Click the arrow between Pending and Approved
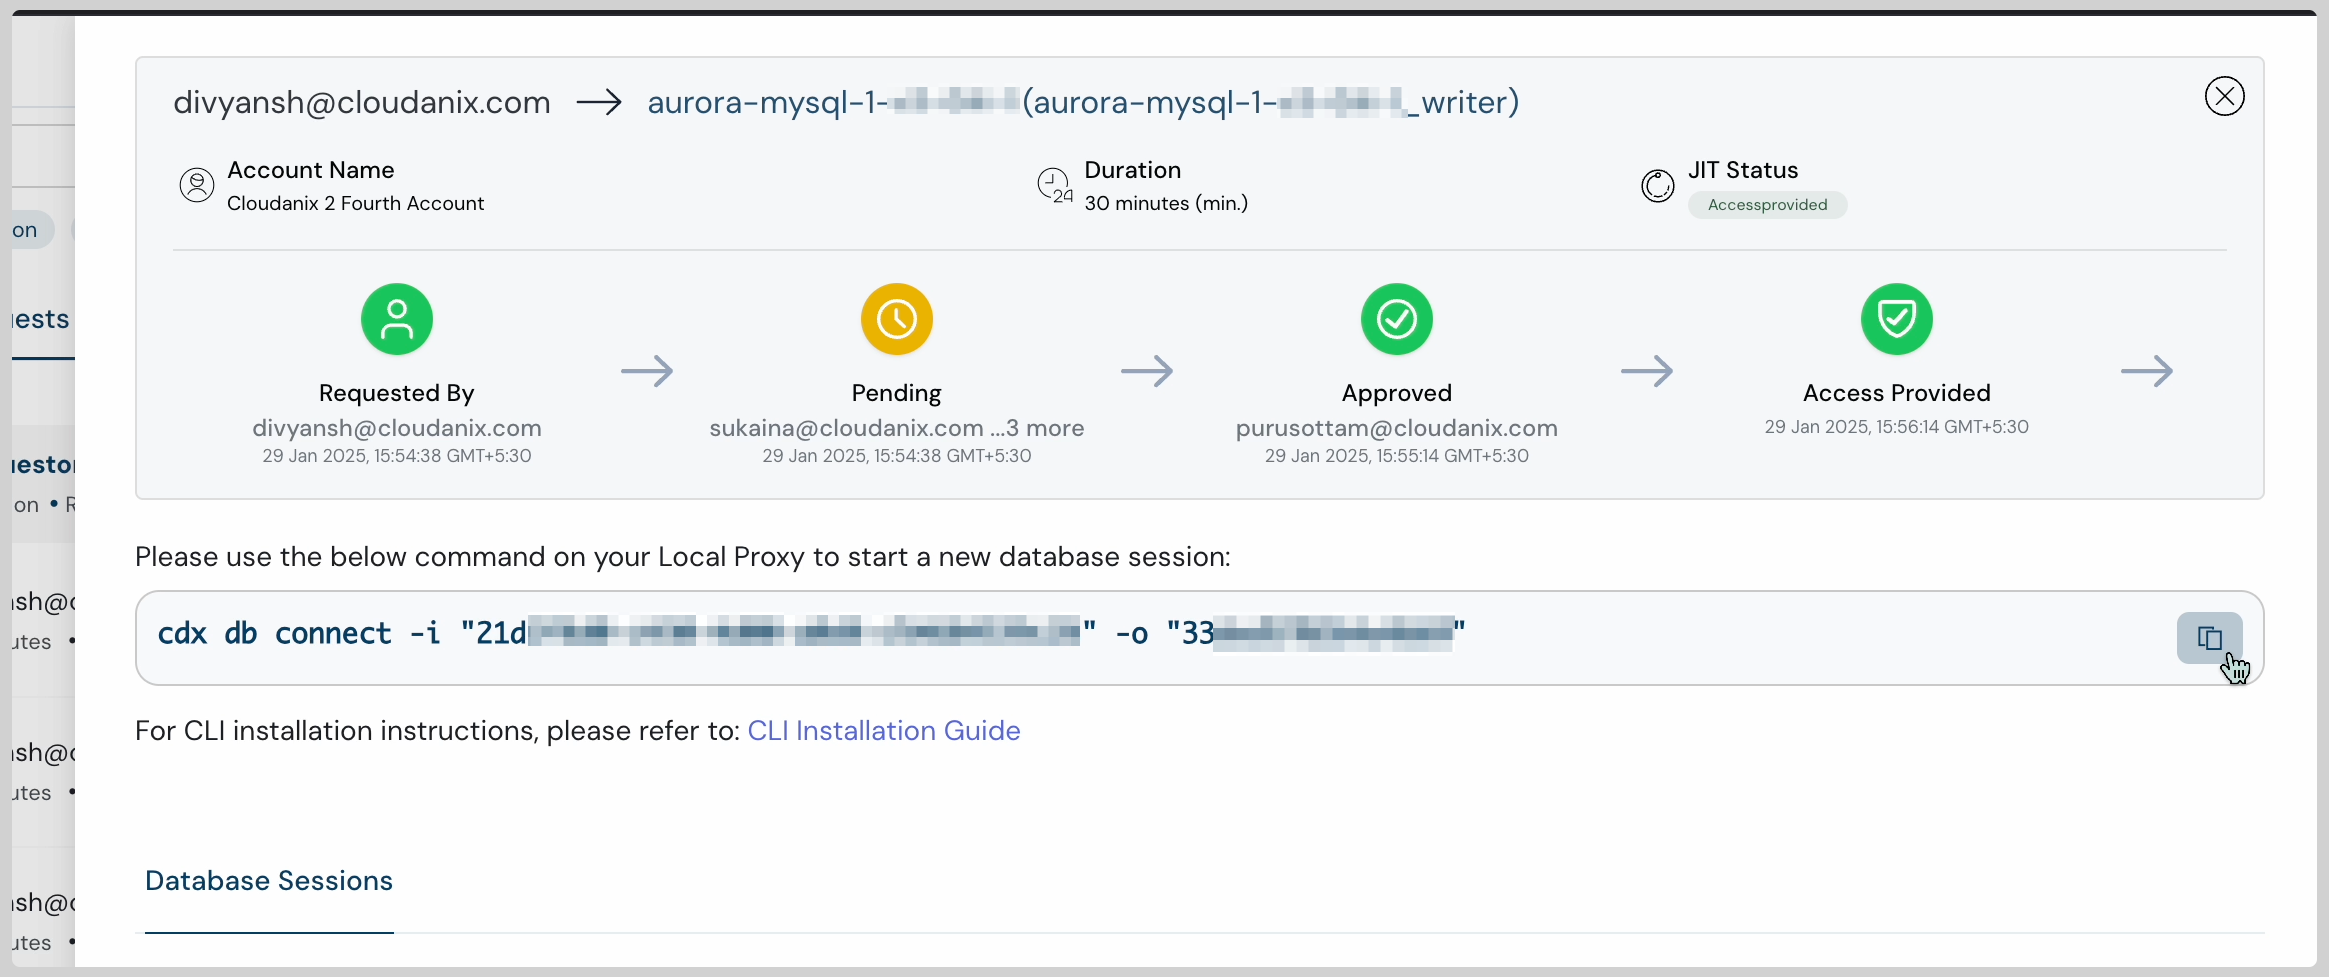This screenshot has width=2329, height=977. [x=1148, y=371]
